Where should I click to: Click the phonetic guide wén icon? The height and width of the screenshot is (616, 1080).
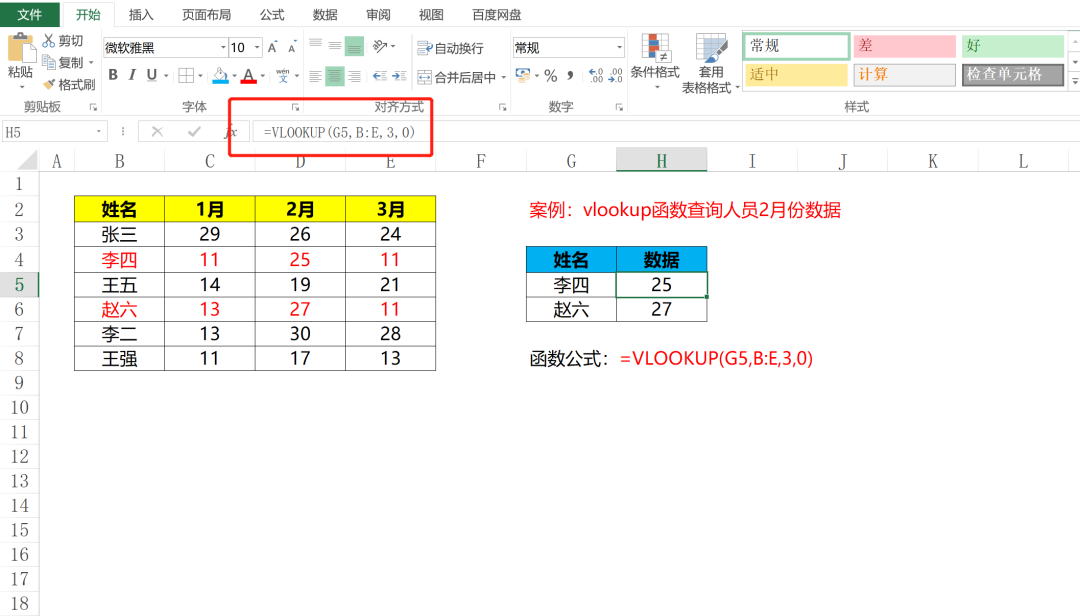283,75
